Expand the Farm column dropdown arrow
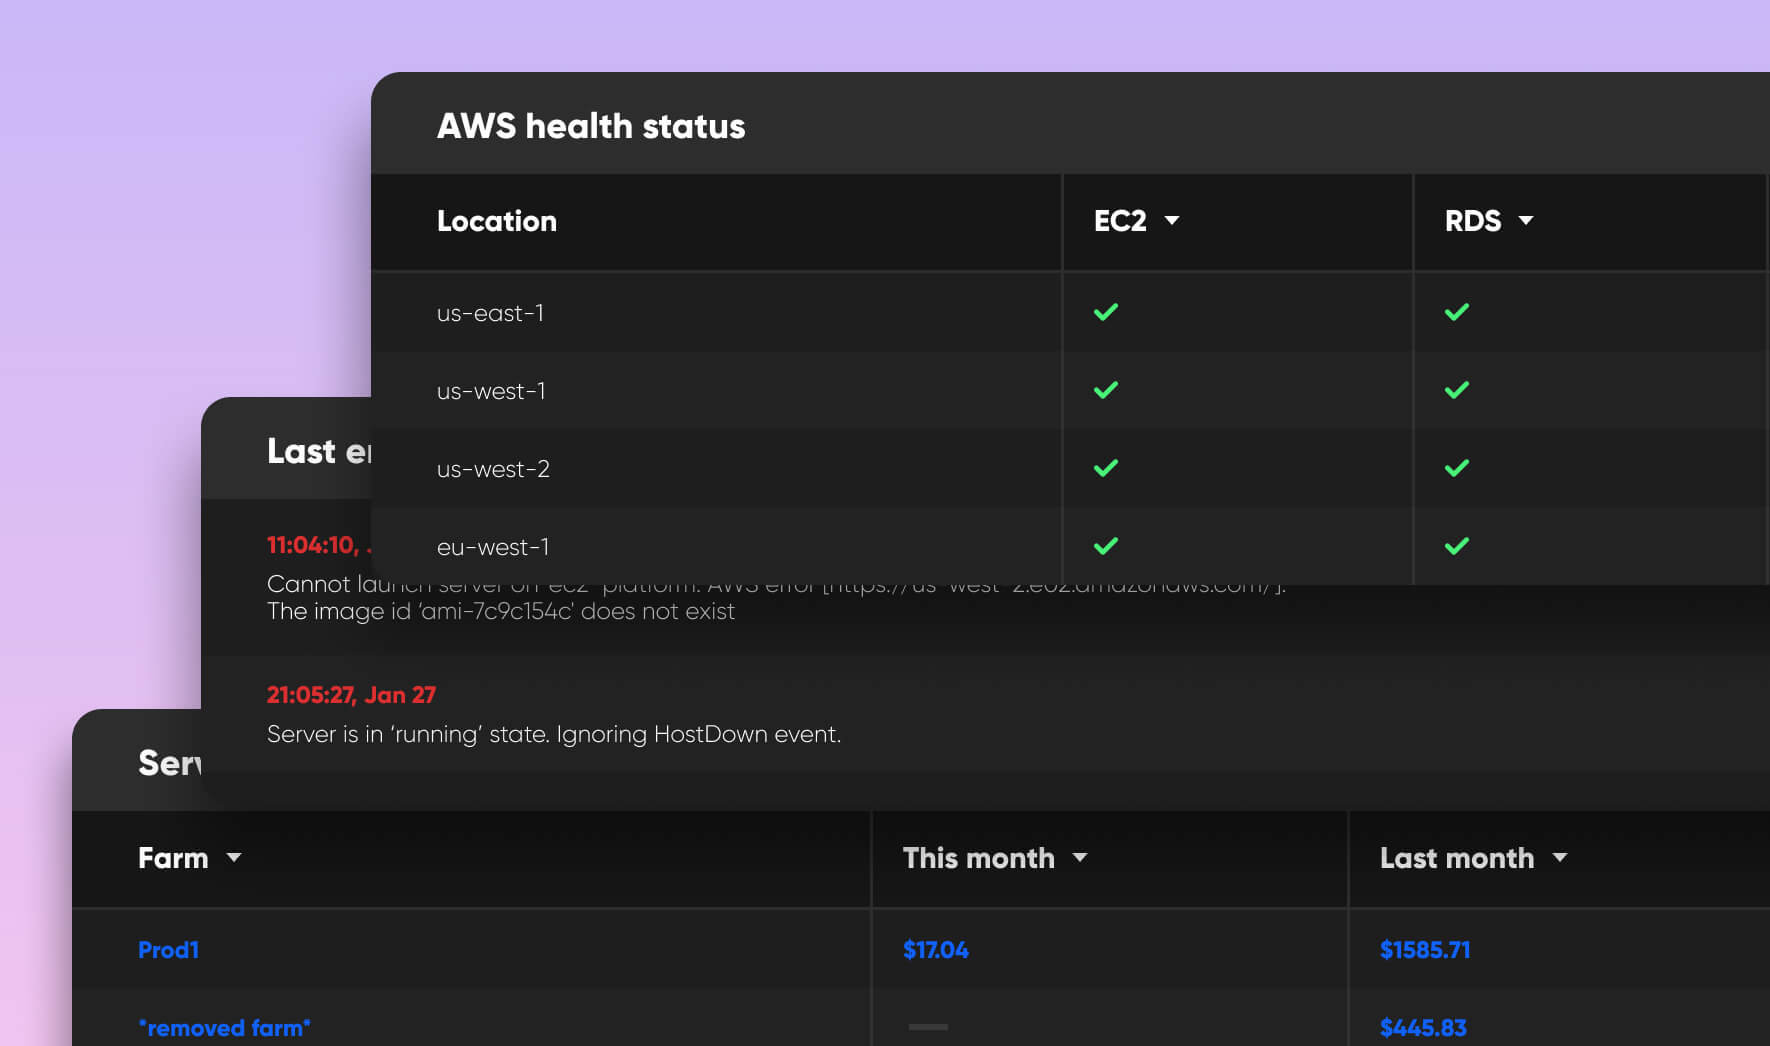The width and height of the screenshot is (1770, 1046). coord(234,858)
